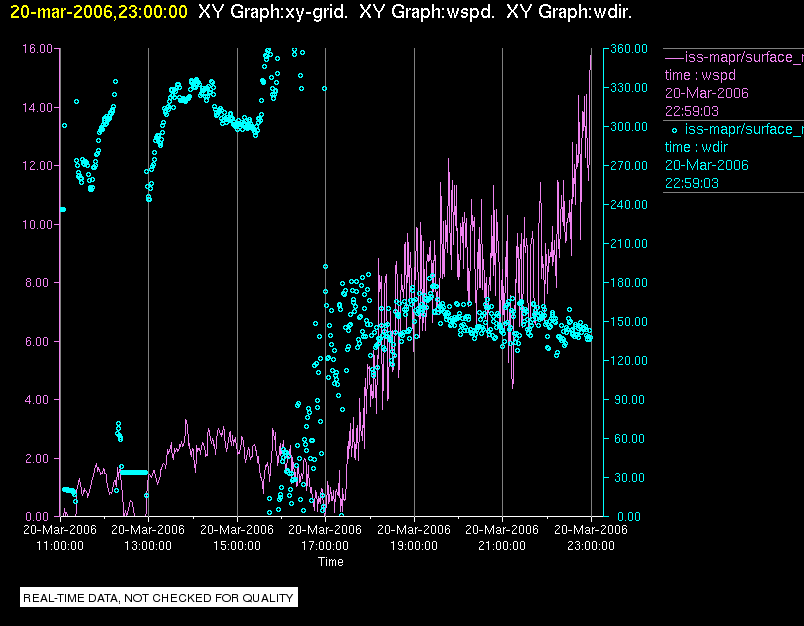Click the 330.00 right axis label

click(629, 88)
